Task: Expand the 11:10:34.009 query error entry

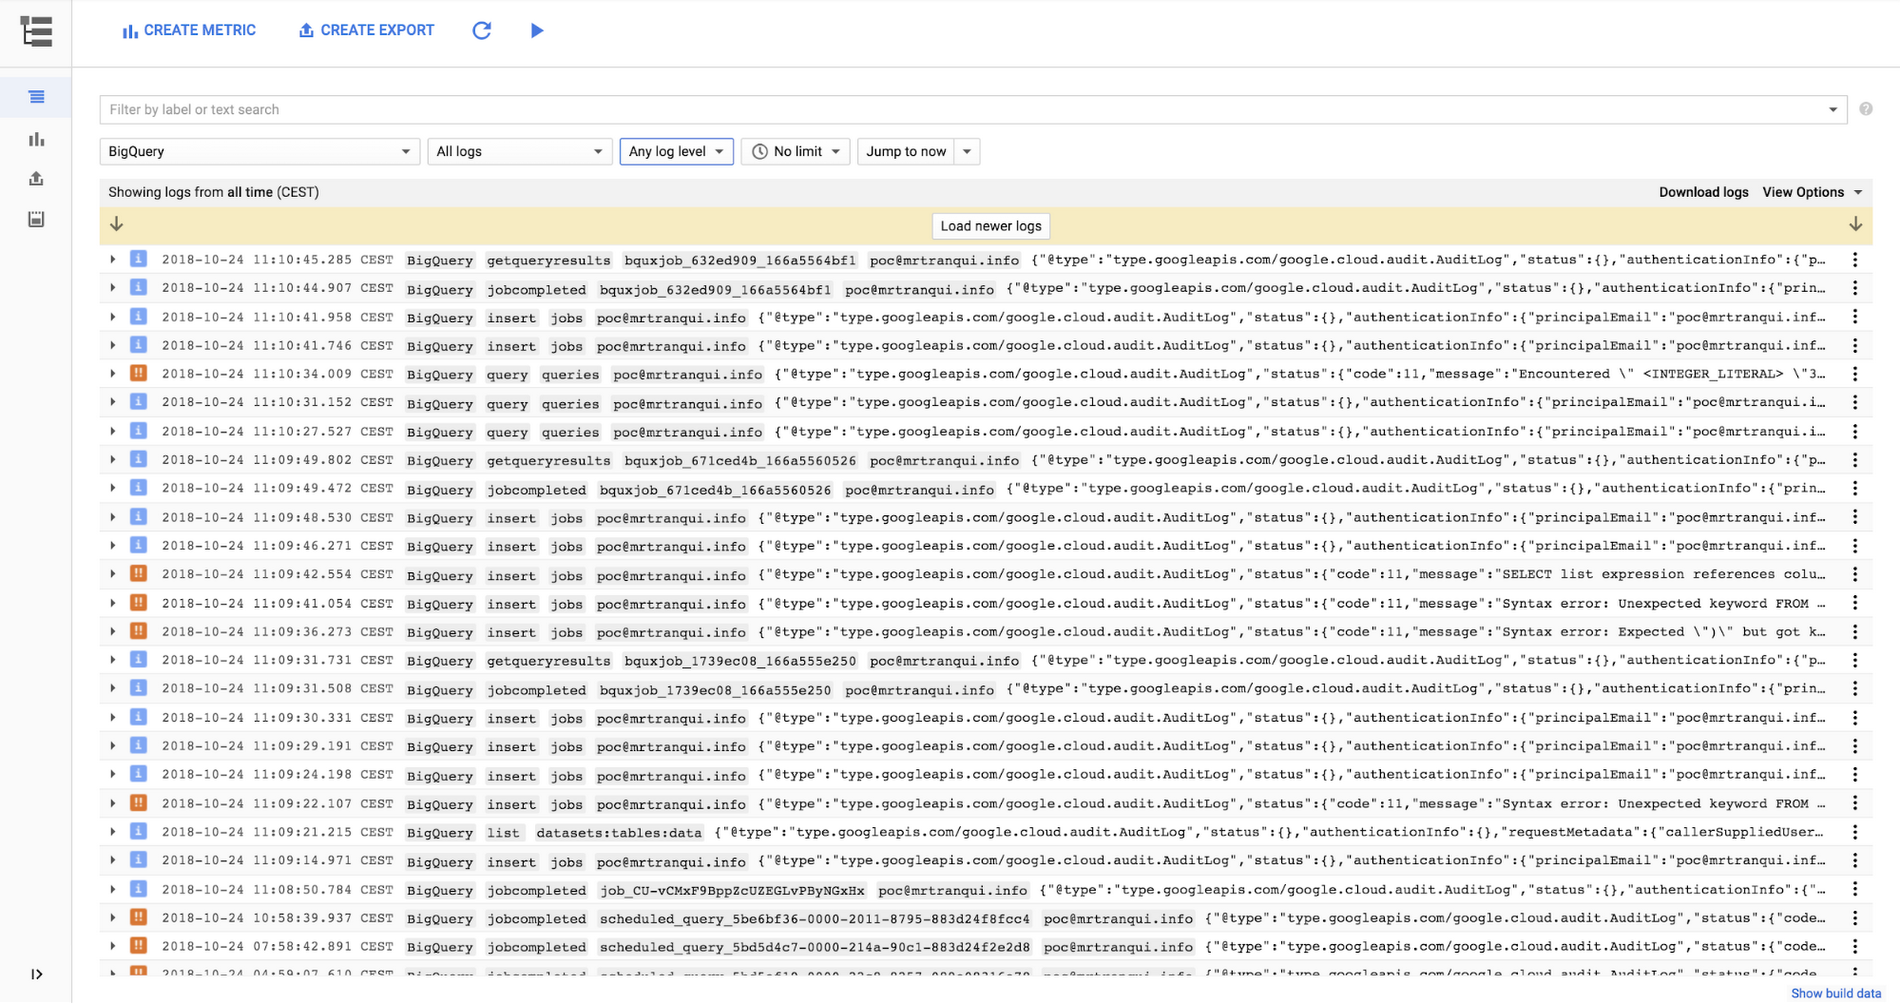Action: [x=113, y=374]
